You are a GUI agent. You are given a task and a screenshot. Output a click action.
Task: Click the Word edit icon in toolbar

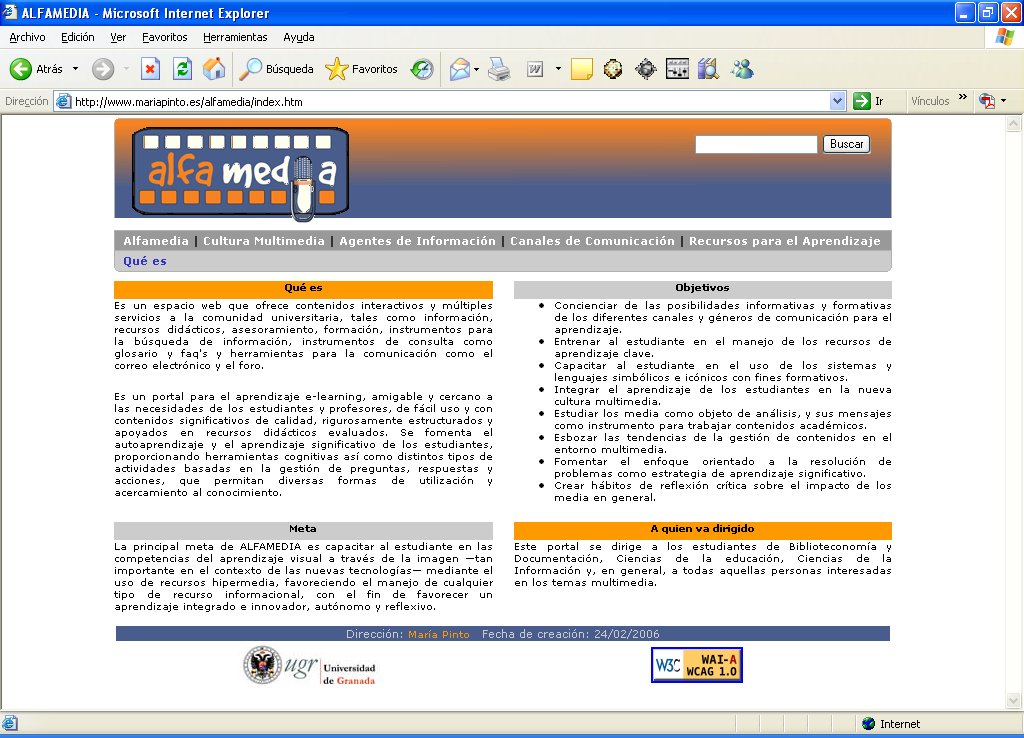(535, 69)
